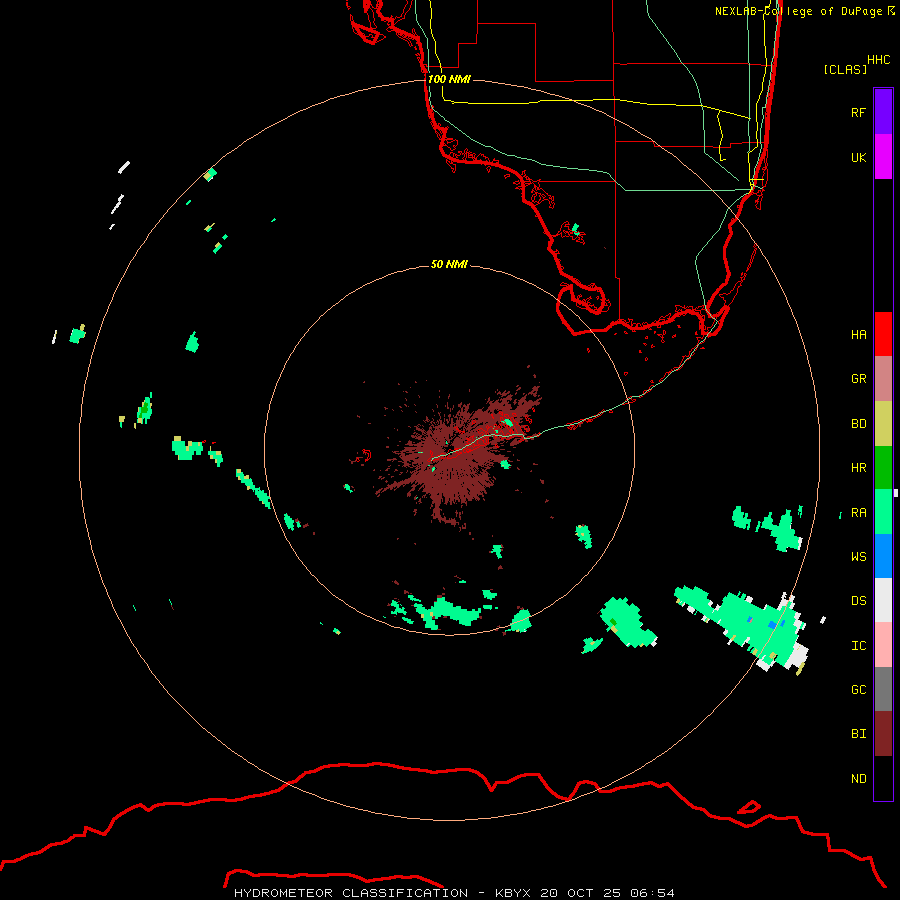Screen dimensions: 900x900
Task: Click the BI dark red legend swatch
Action: [x=883, y=734]
